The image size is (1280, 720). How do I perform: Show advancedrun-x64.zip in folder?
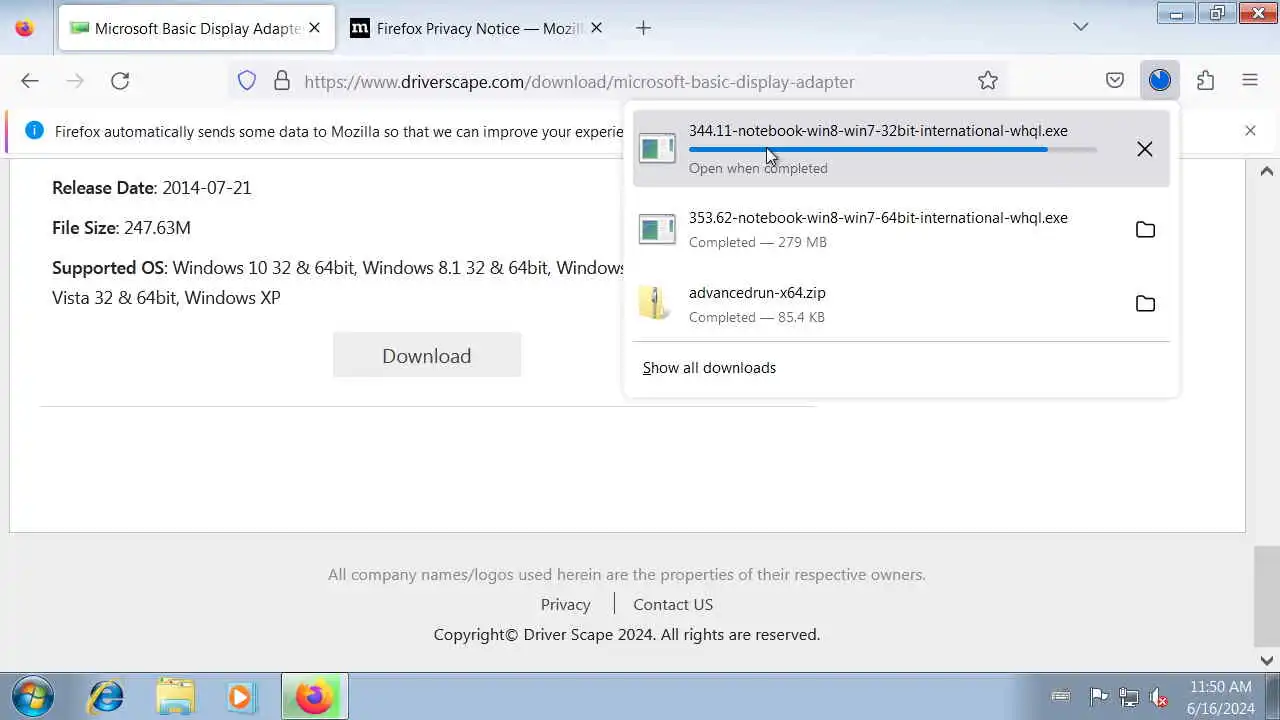tap(1146, 304)
